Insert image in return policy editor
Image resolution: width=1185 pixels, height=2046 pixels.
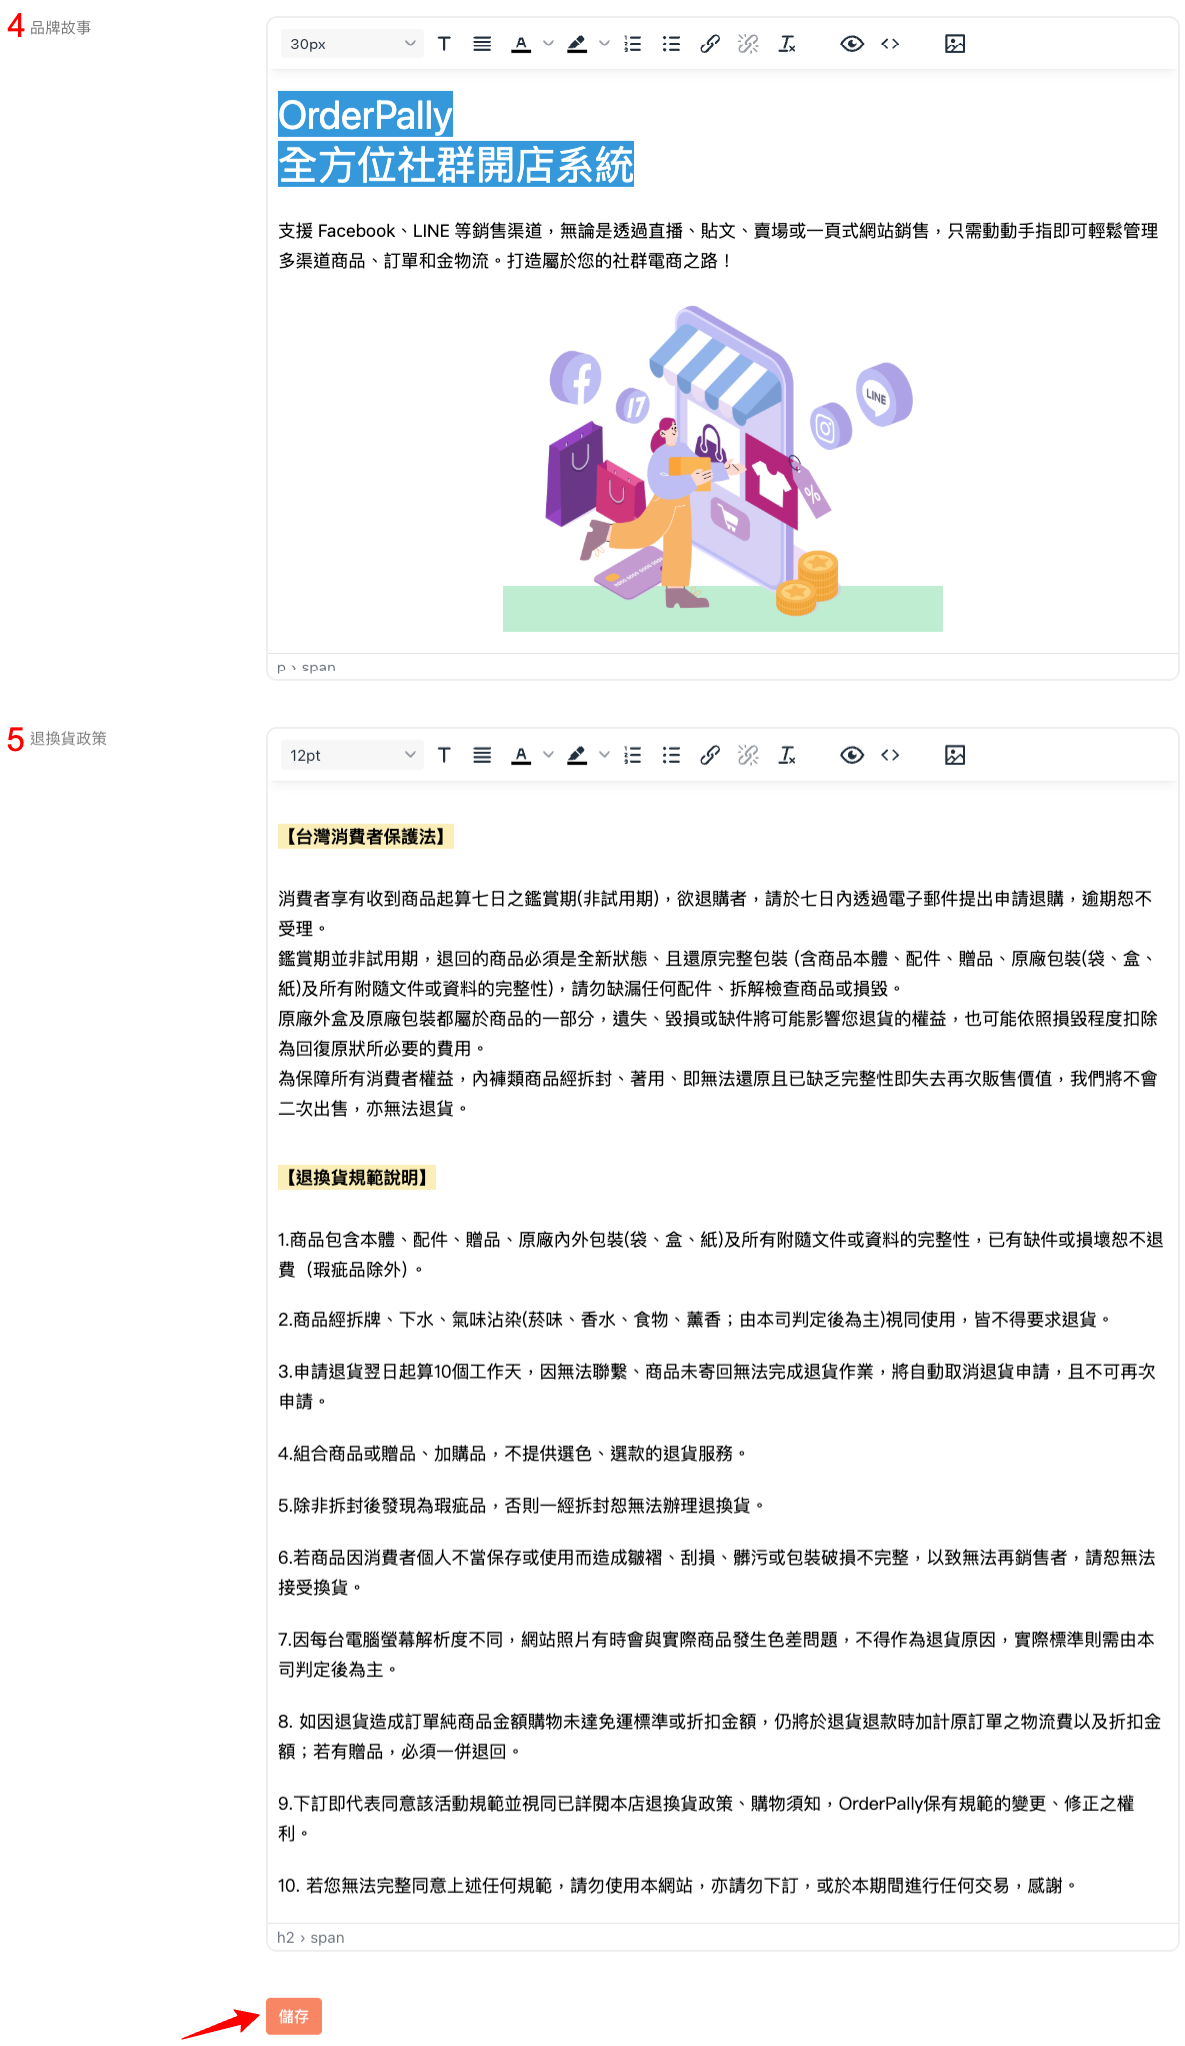pyautogui.click(x=955, y=756)
